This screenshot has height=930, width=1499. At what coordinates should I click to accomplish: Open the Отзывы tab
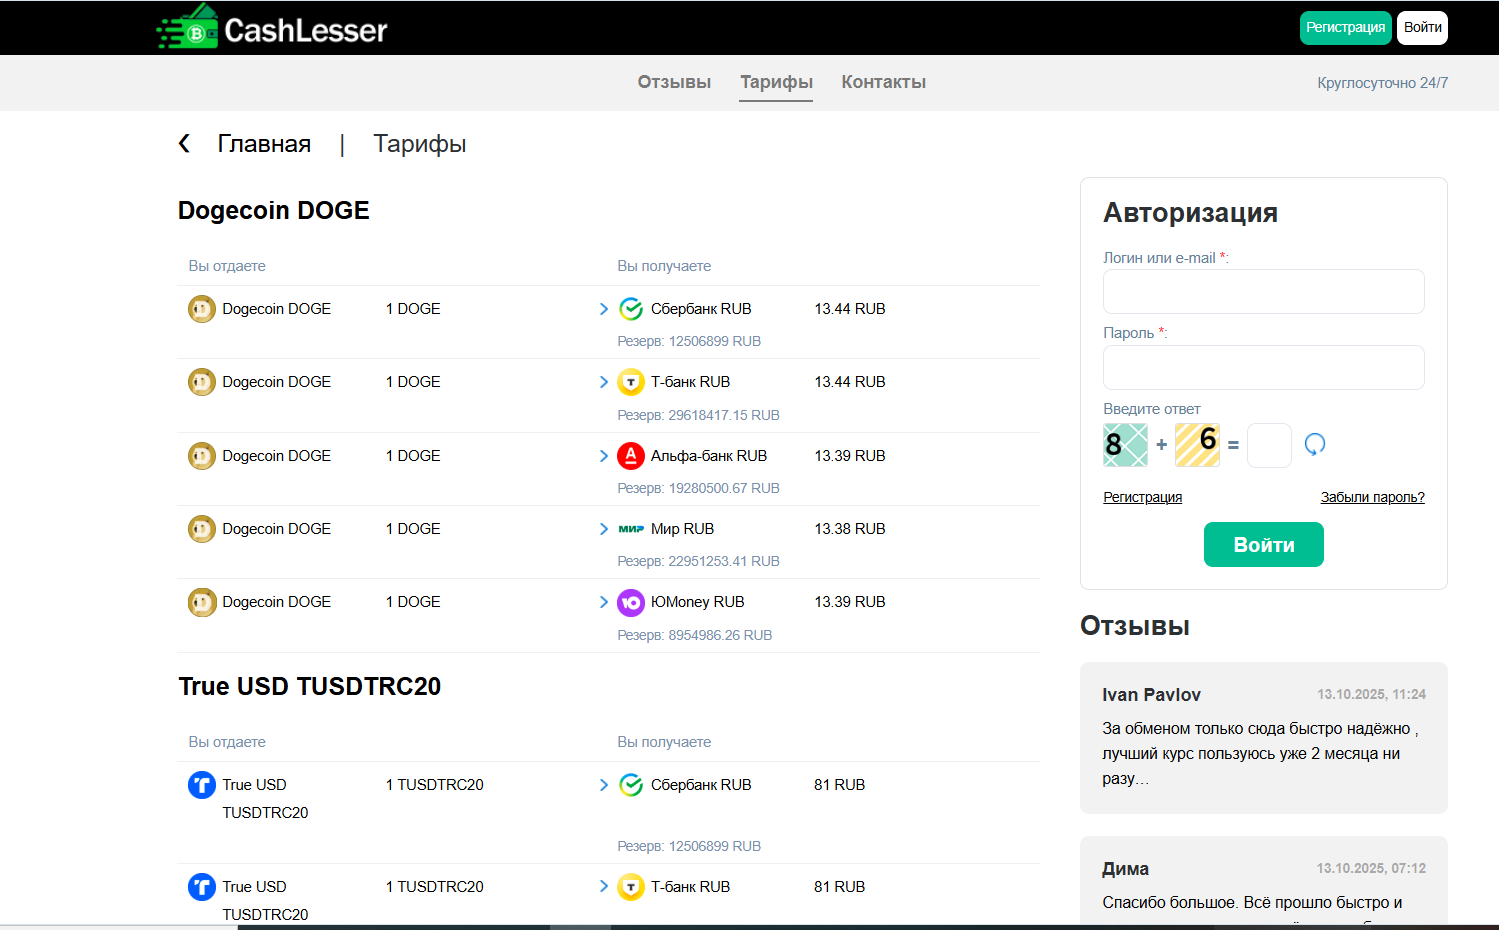click(x=674, y=82)
